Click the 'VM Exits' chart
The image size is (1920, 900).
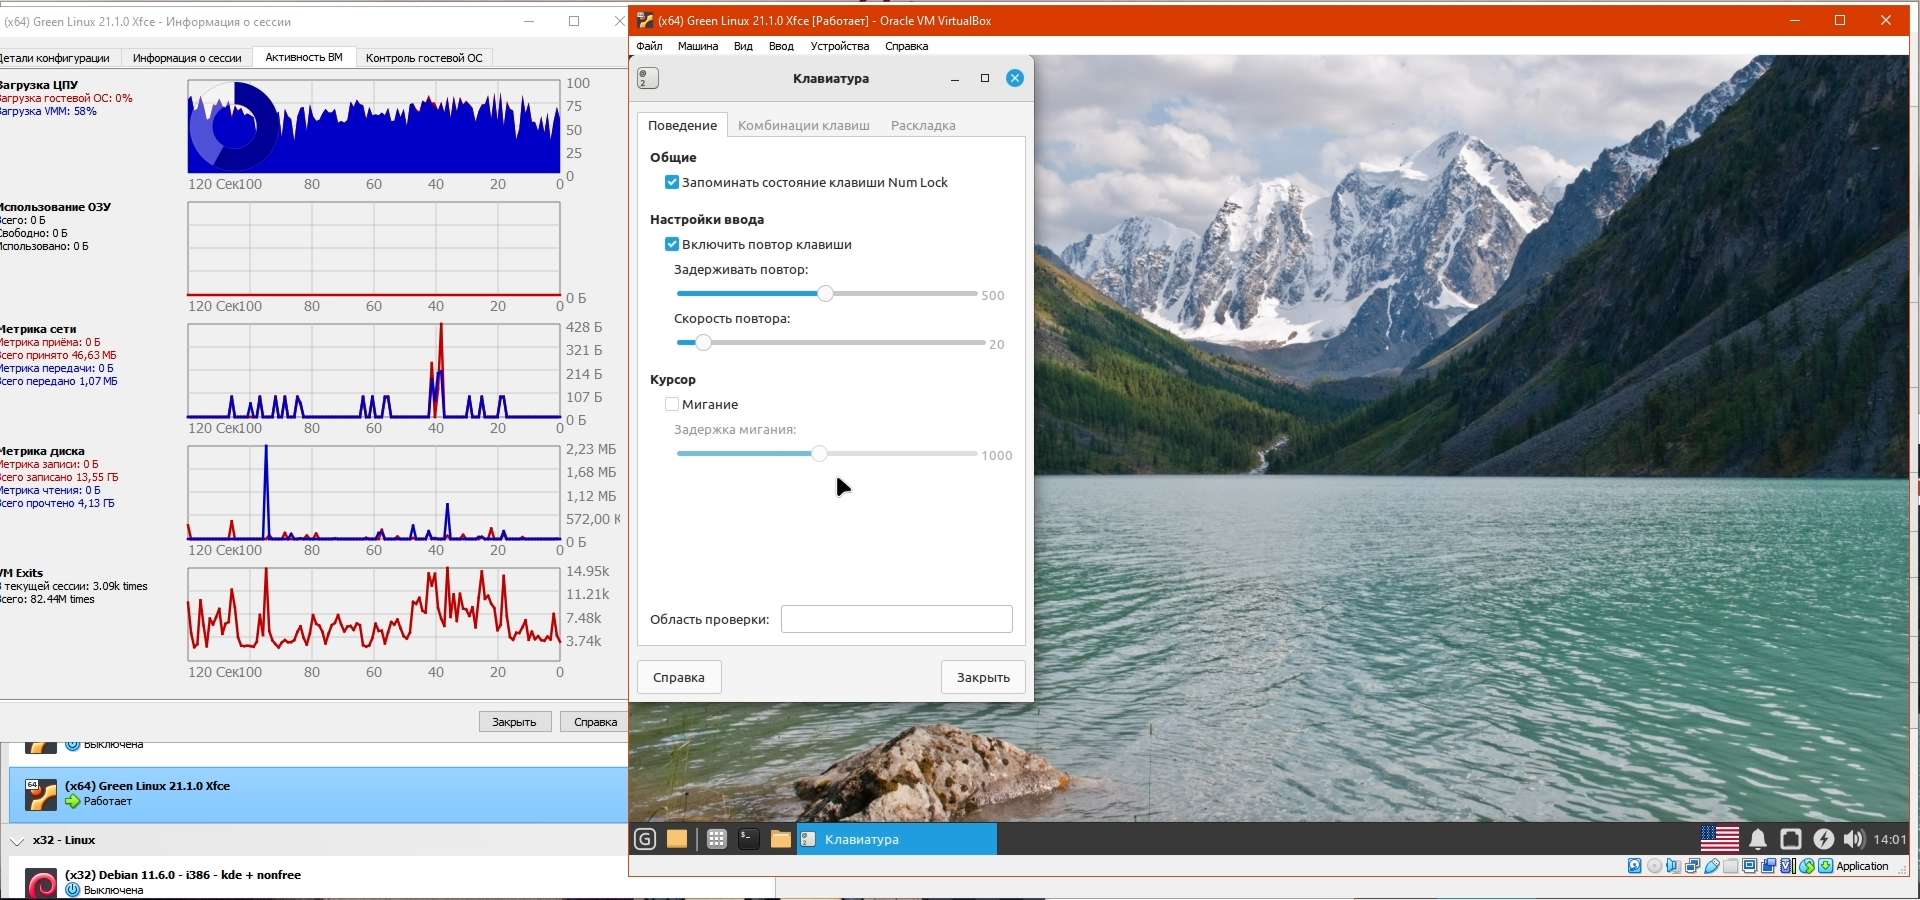click(x=374, y=614)
